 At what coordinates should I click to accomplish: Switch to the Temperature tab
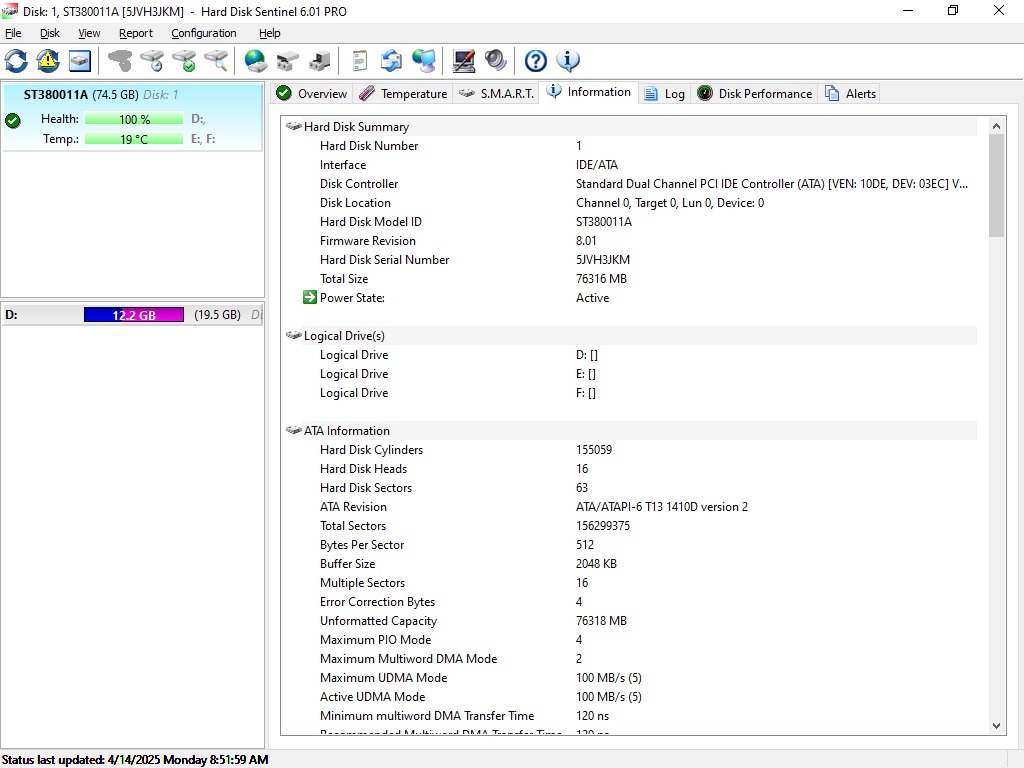[404, 93]
